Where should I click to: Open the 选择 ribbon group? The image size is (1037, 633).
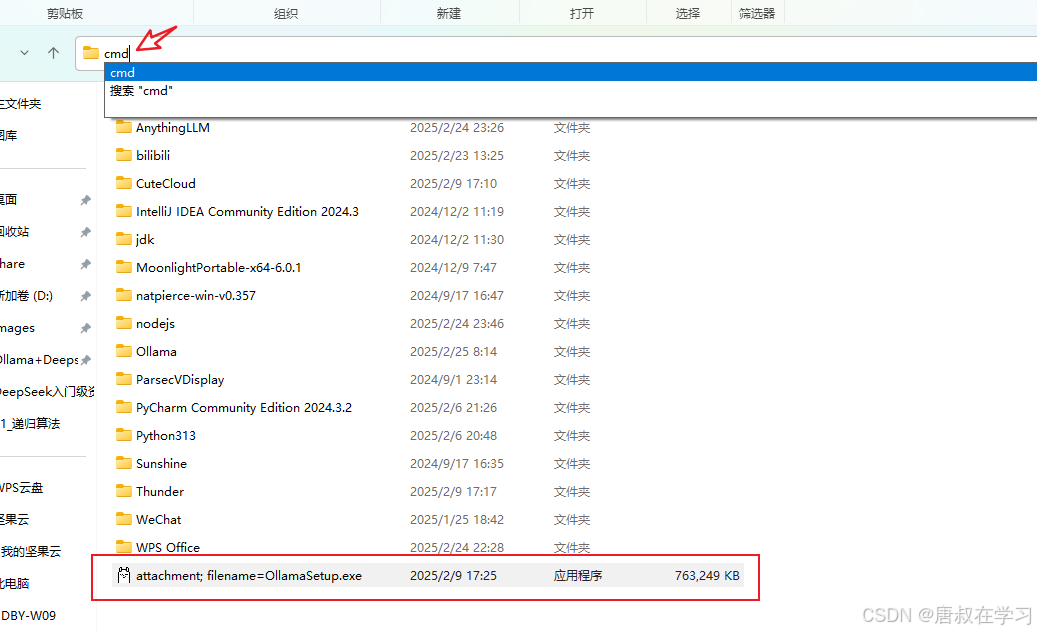coord(688,13)
